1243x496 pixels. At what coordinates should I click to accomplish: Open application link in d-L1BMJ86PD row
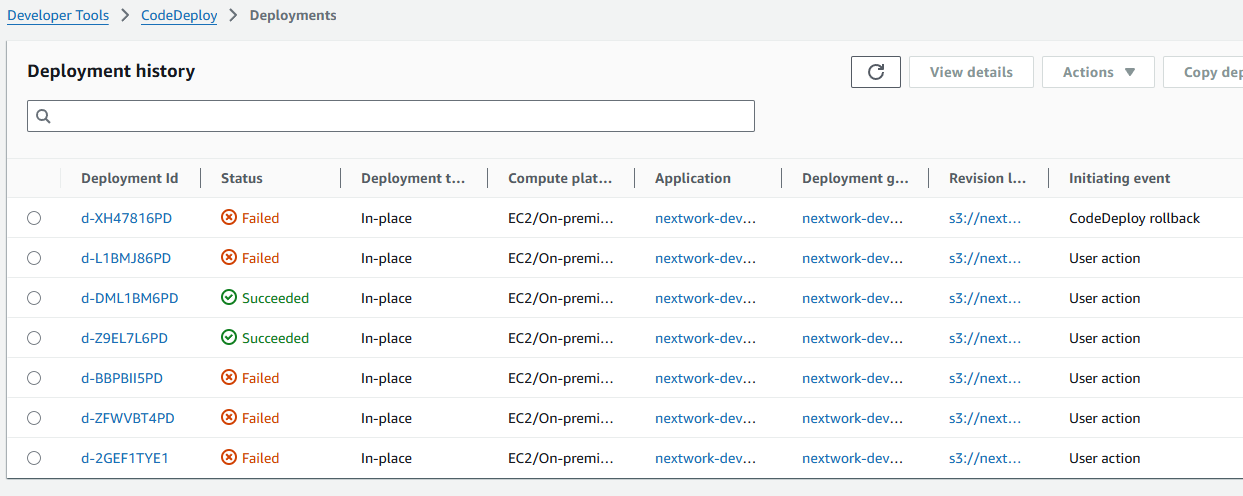[705, 258]
